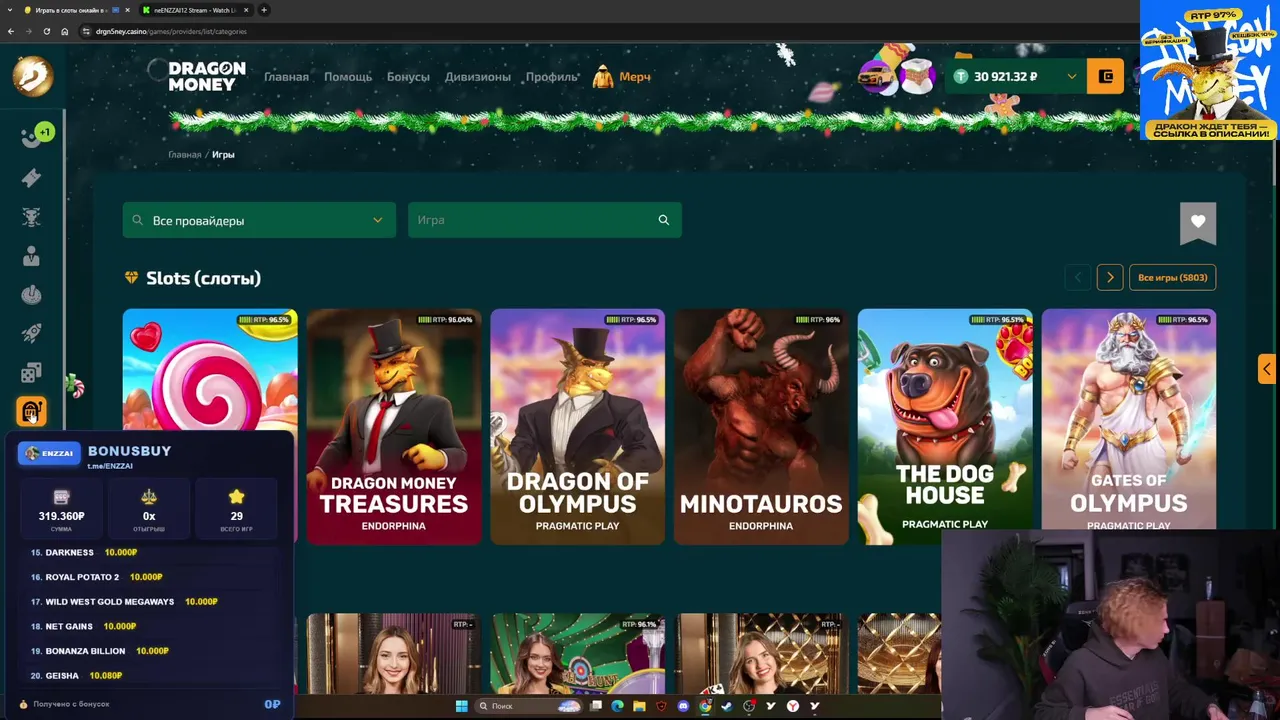
Task: Open the ticket icon in the sidebar
Action: 31,178
